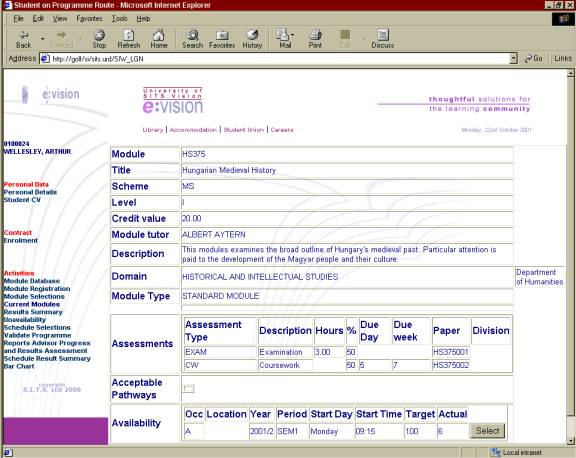Click the Select button for occurrence A
The height and width of the screenshot is (458, 576).
(487, 430)
